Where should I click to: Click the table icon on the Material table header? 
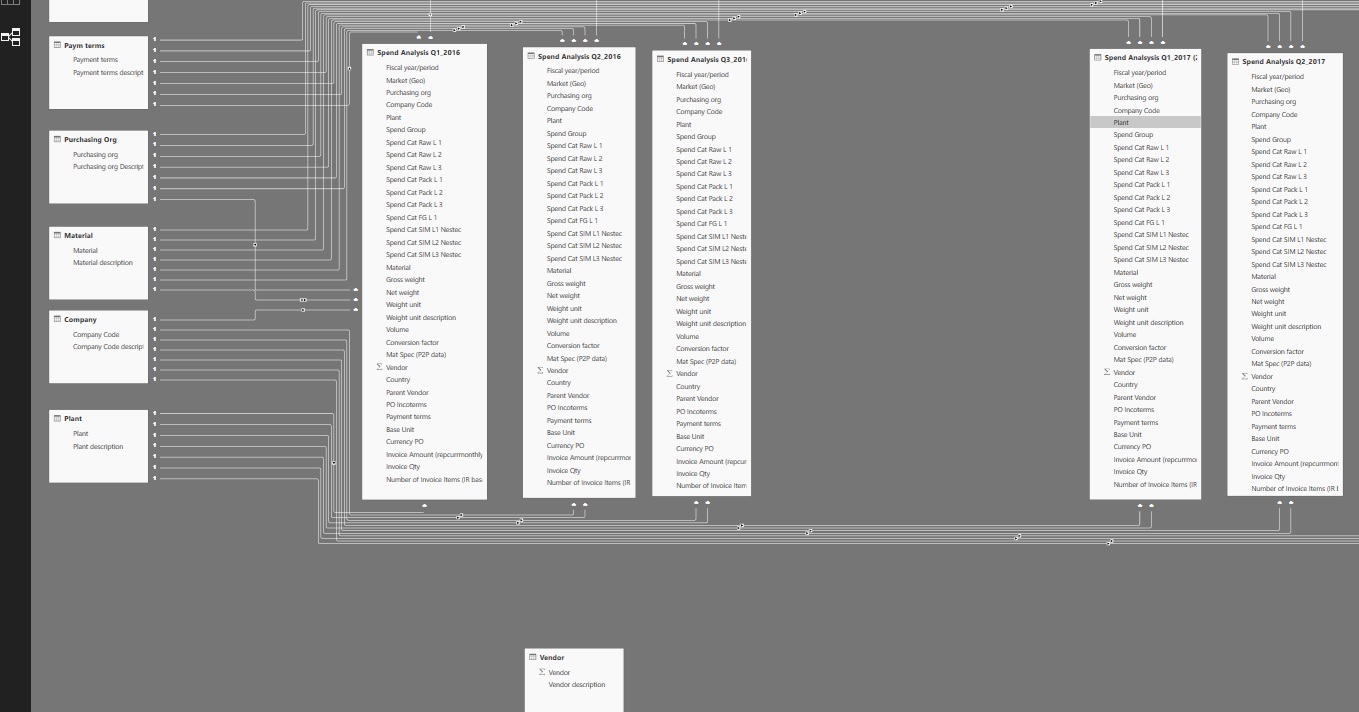point(57,235)
